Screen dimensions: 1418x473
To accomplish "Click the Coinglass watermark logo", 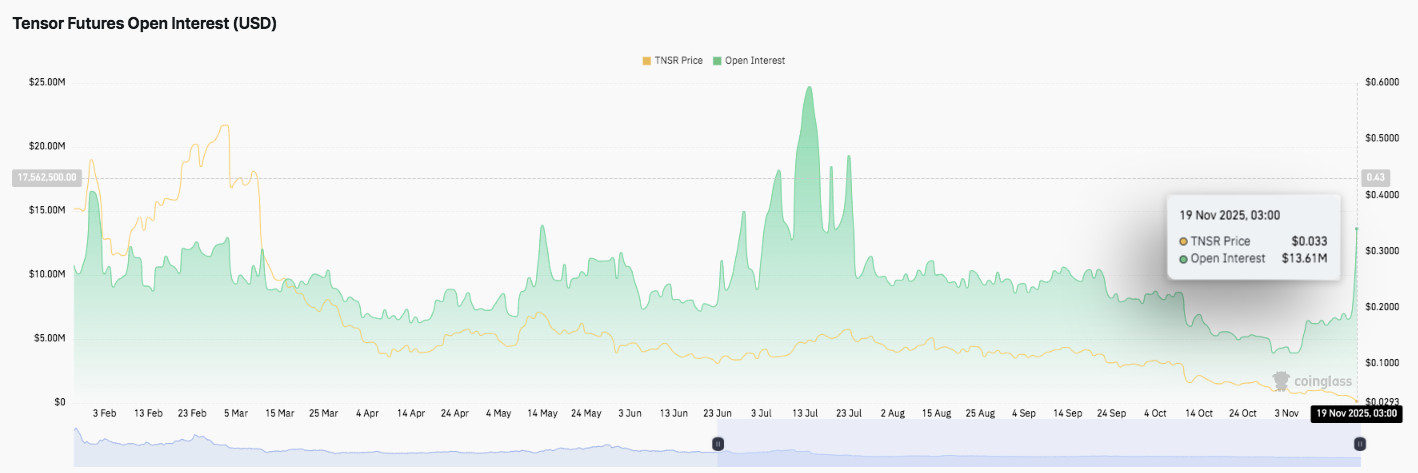I will pyautogui.click(x=1312, y=381).
